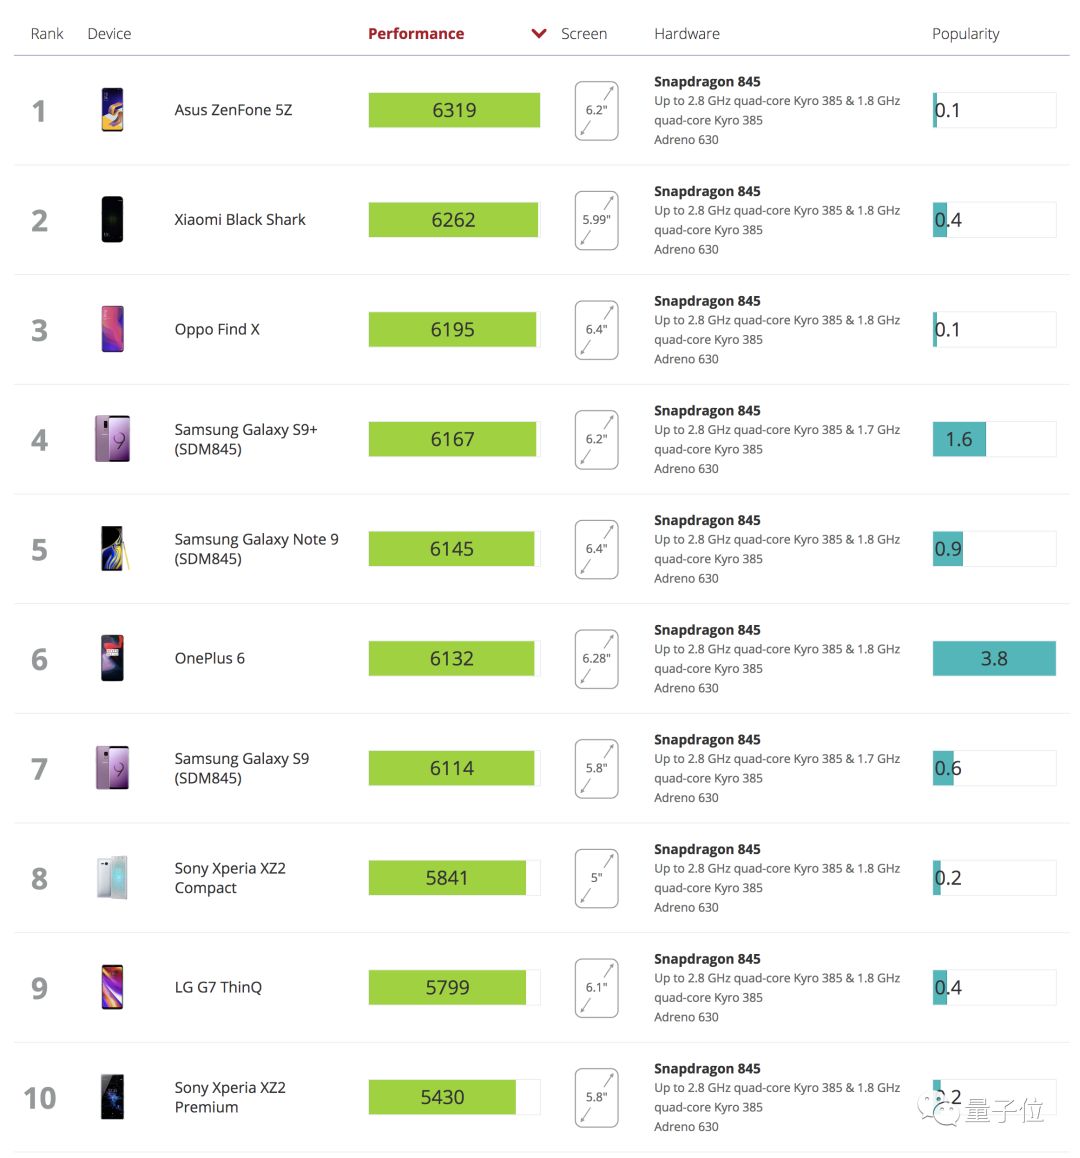The image size is (1080, 1158).
Task: Sort by the Performance column header
Action: tap(416, 34)
